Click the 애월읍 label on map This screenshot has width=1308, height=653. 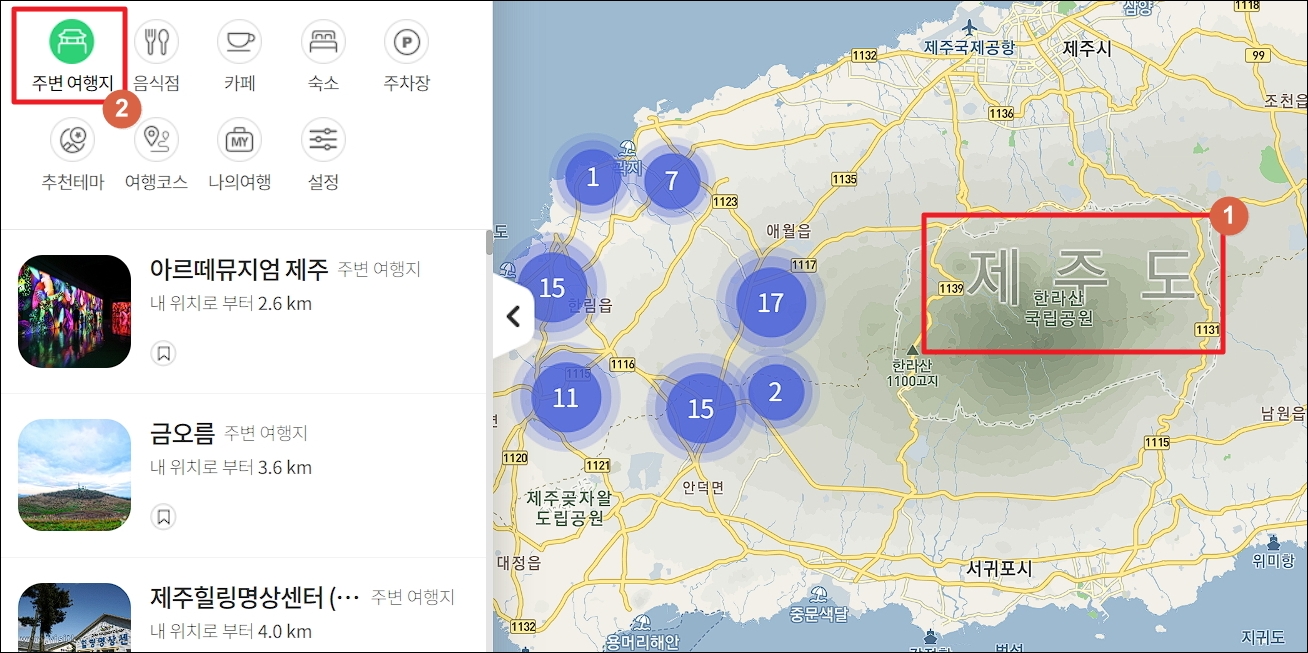788,231
